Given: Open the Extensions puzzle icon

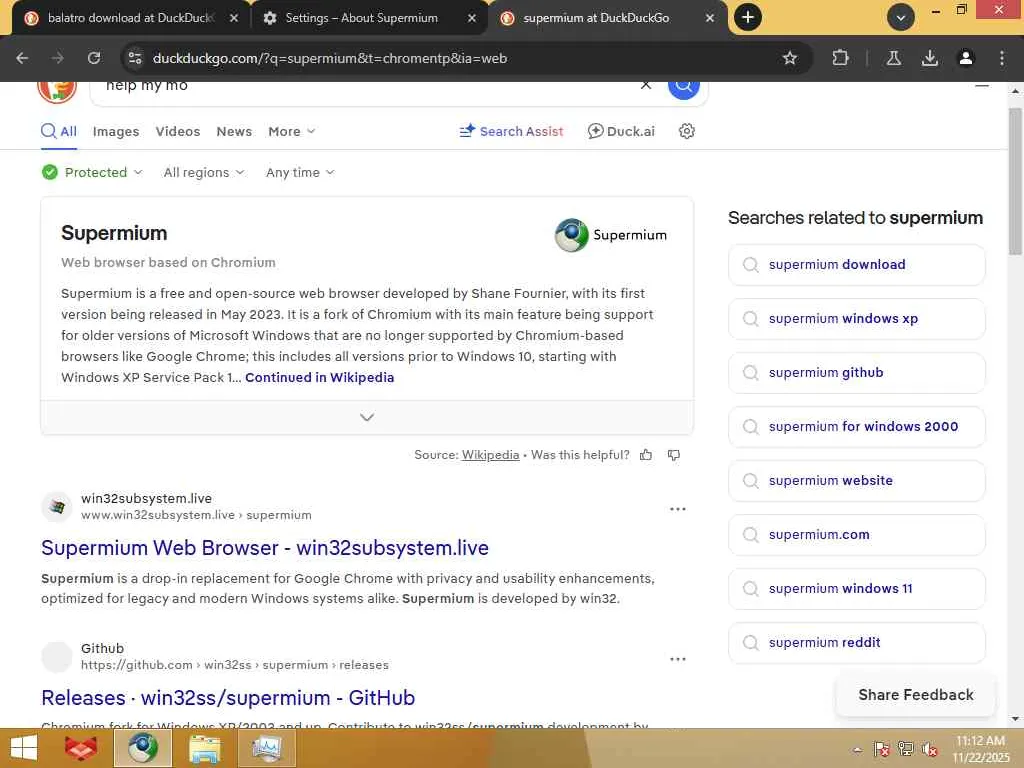Looking at the screenshot, I should [840, 58].
